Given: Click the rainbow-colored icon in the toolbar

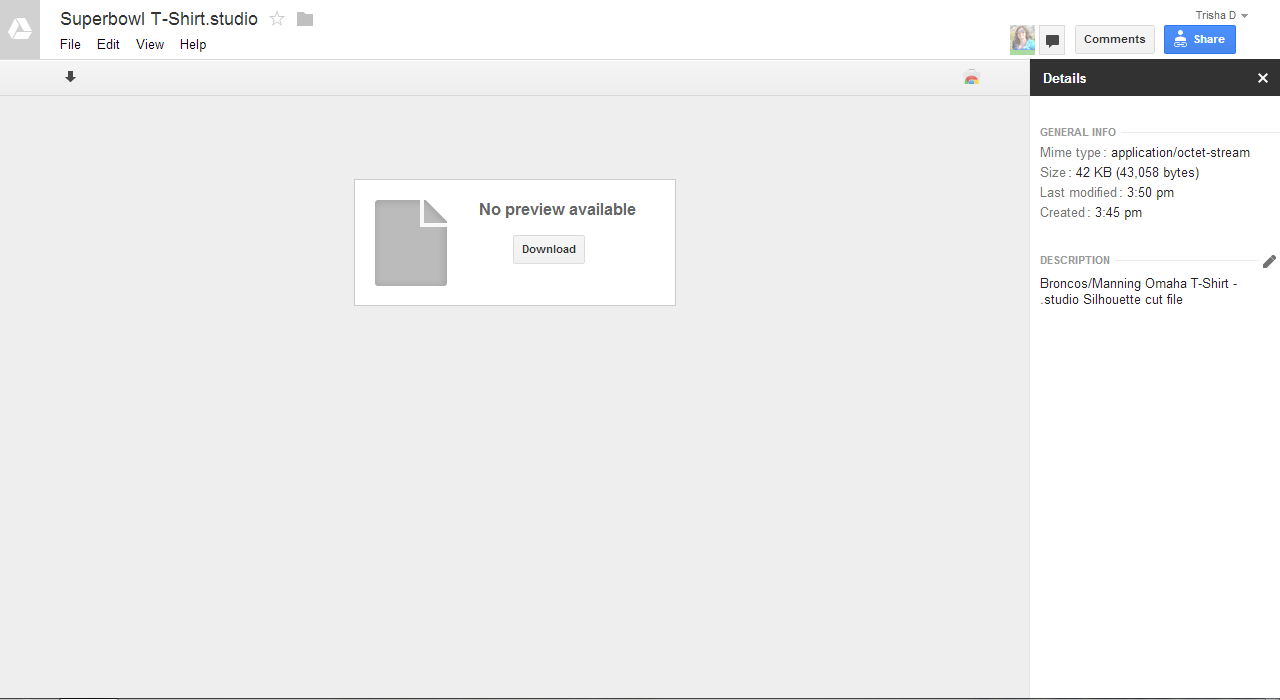Looking at the screenshot, I should click(971, 78).
